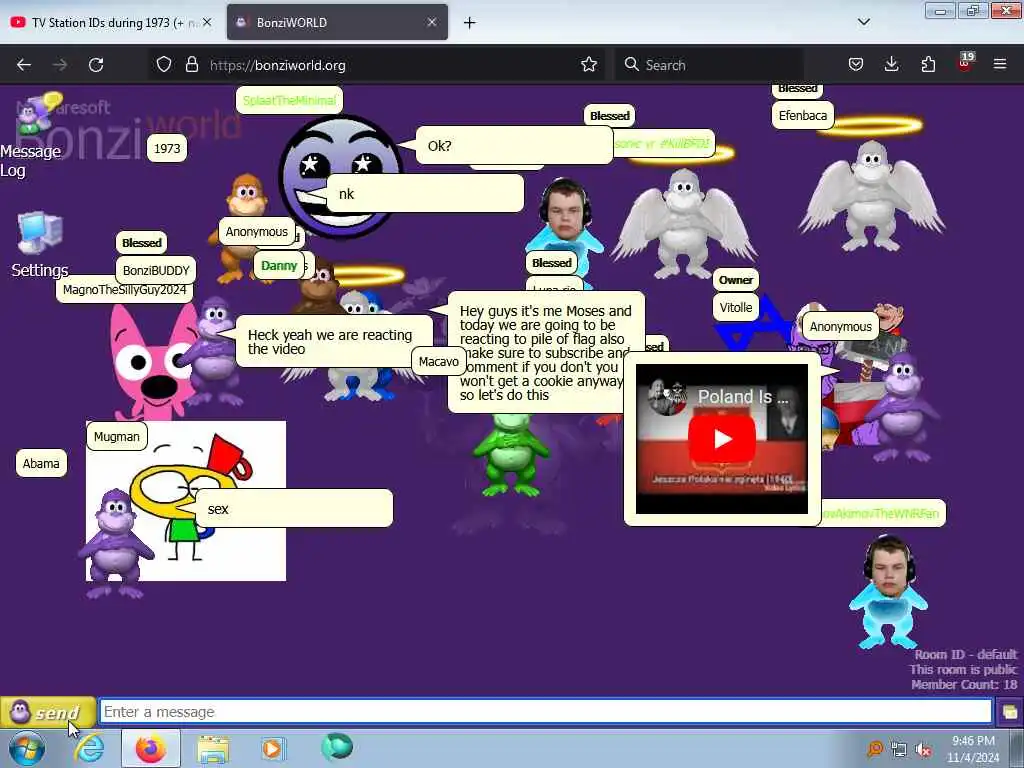Click the green Bonzi gorilla

(x=511, y=457)
